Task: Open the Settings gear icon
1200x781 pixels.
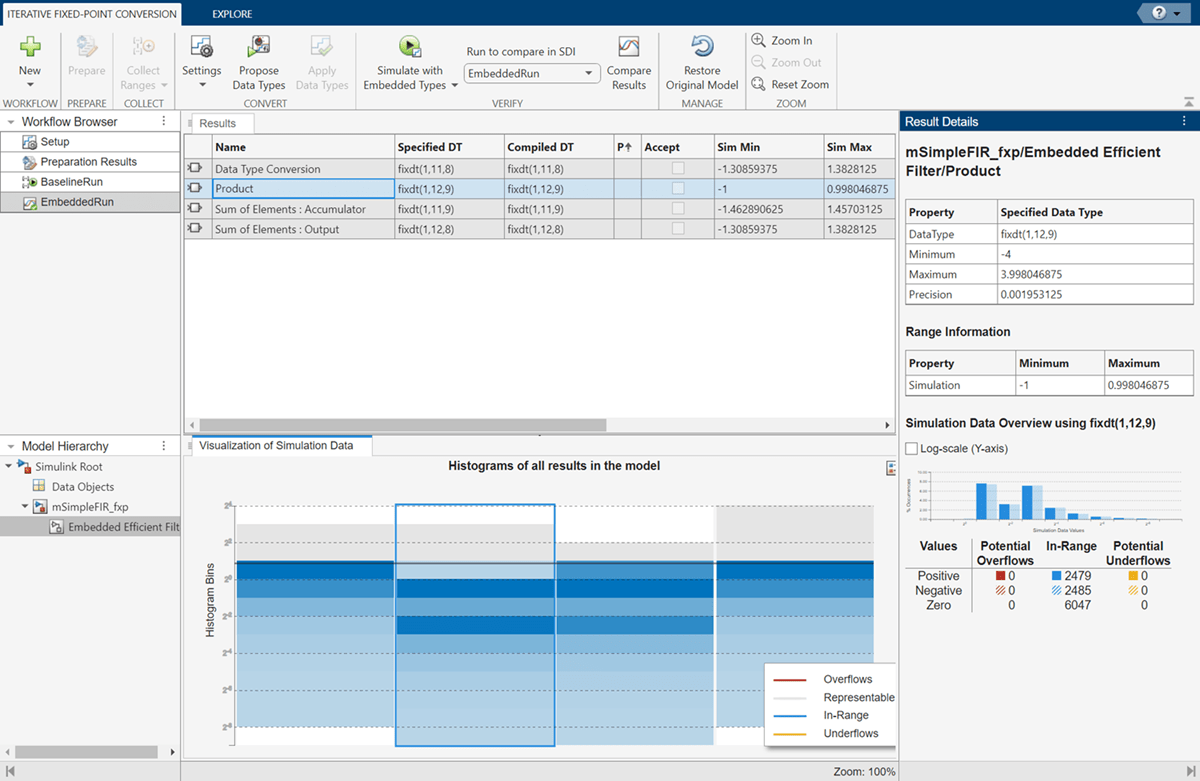Action: point(201,47)
